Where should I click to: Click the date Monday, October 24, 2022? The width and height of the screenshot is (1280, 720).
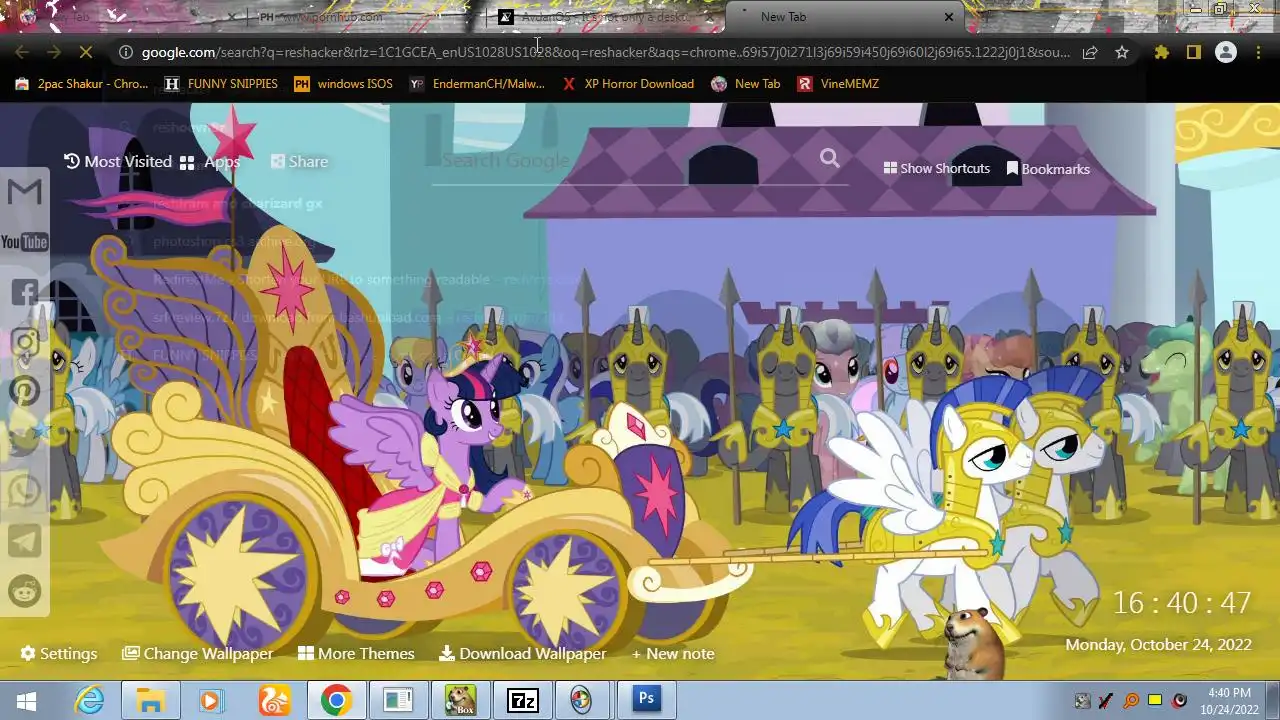pos(1158,645)
